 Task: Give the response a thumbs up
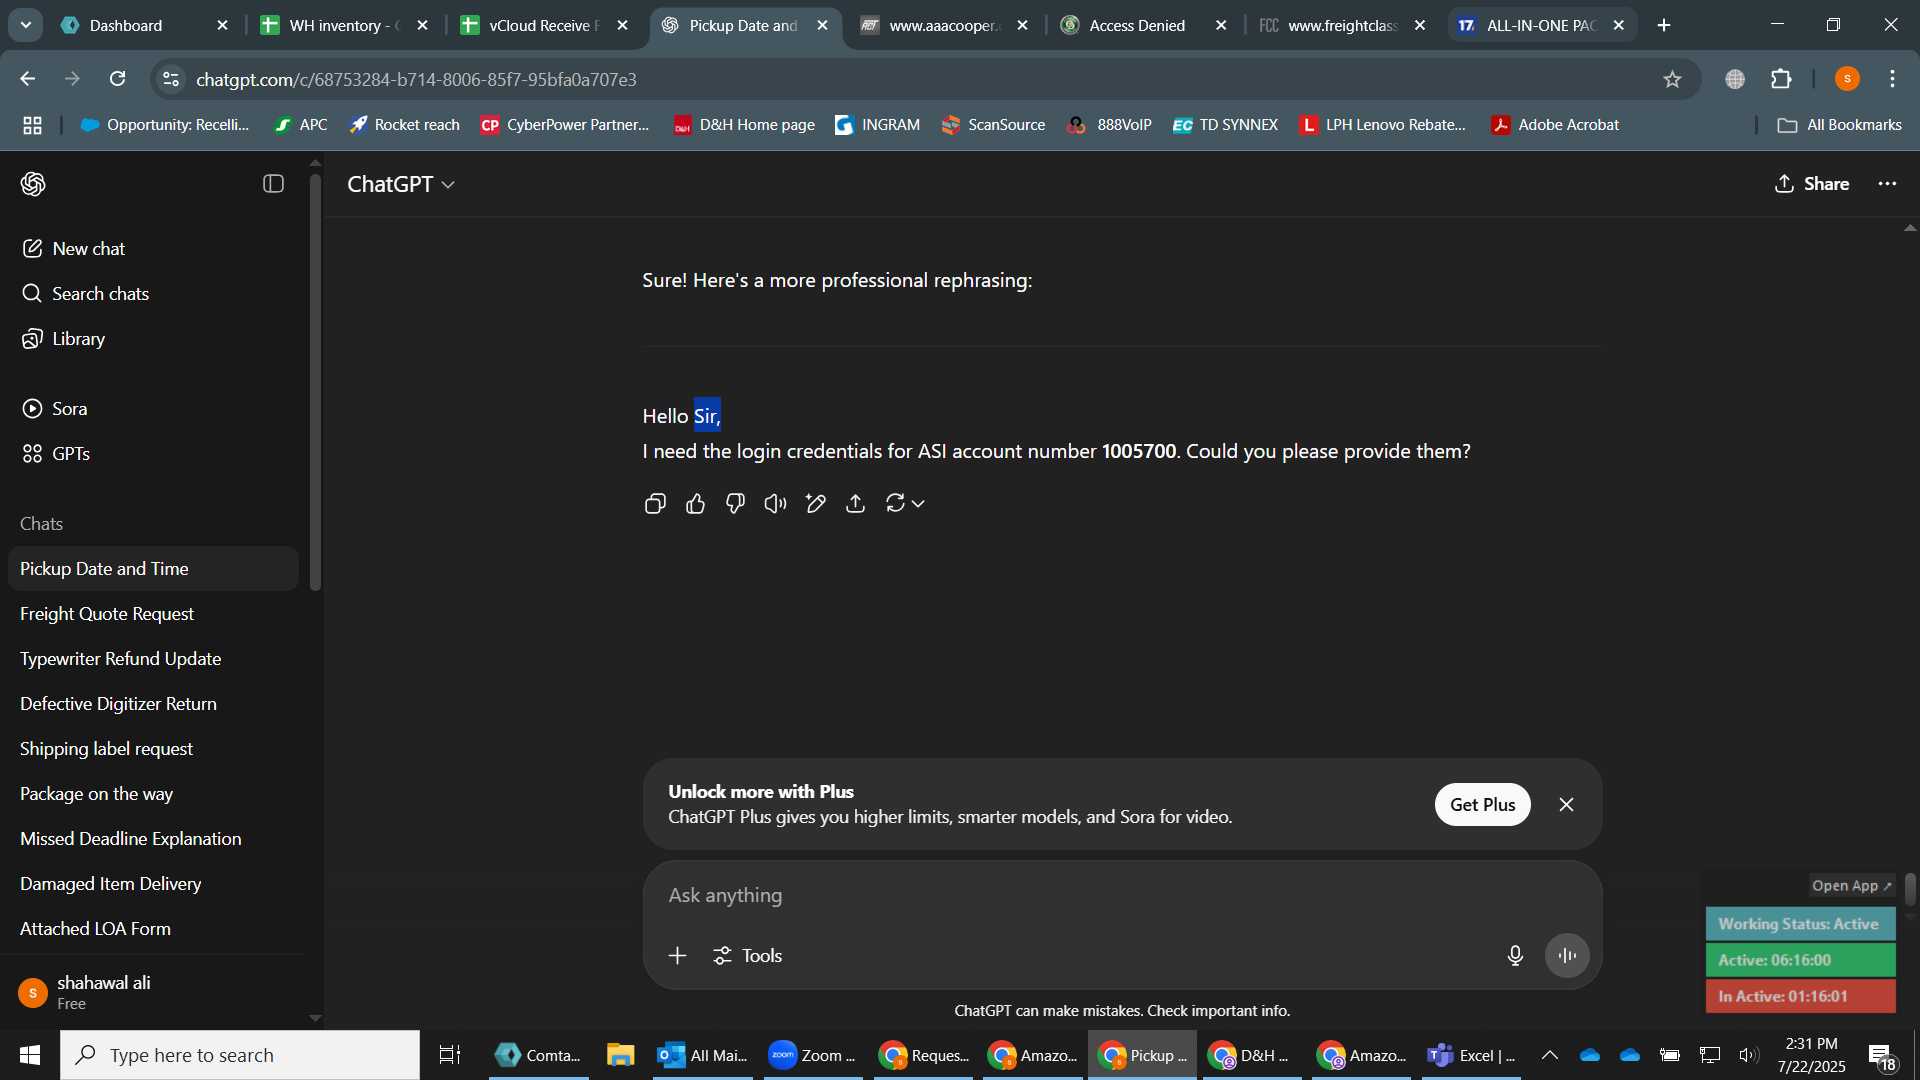tap(696, 504)
